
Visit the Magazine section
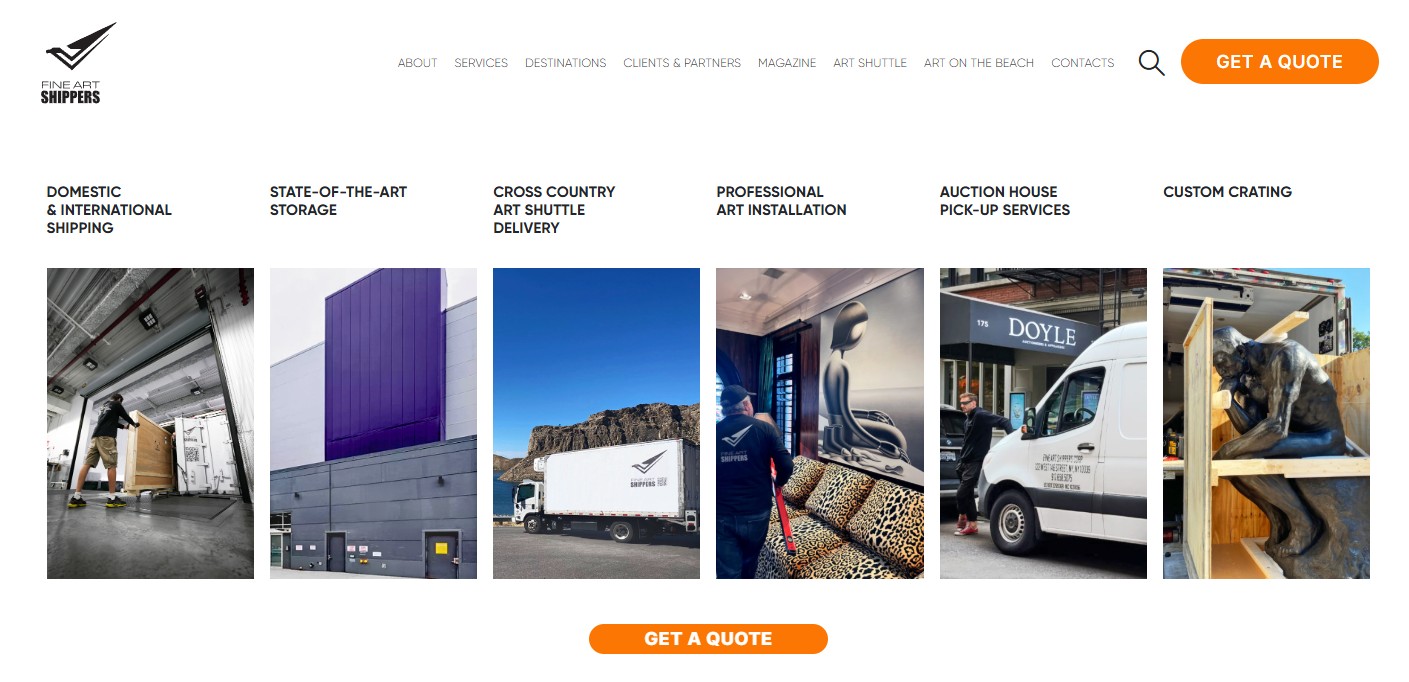787,63
